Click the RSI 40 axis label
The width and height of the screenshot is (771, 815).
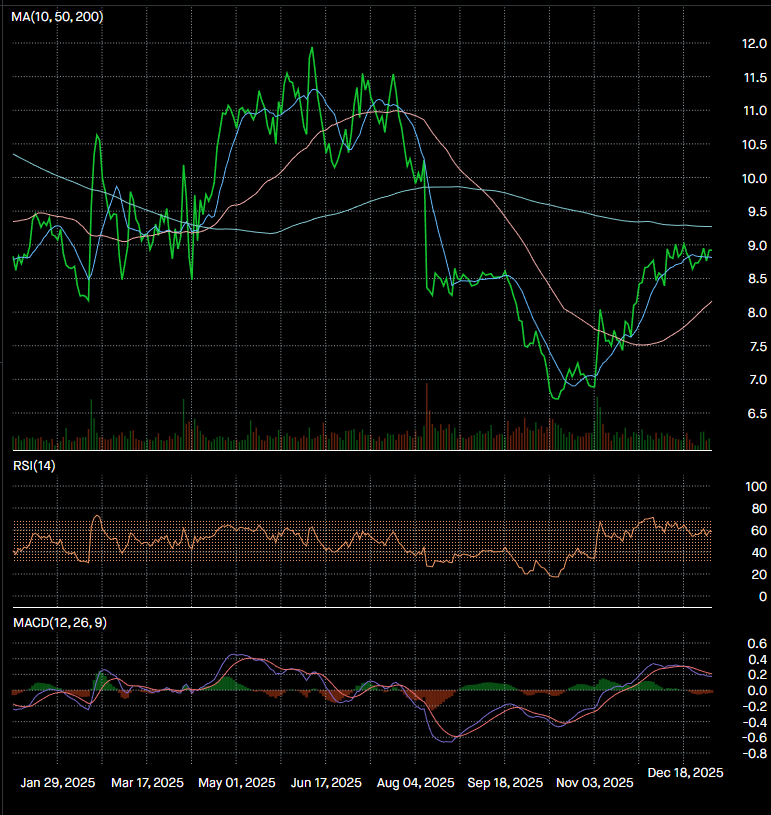pos(759,553)
